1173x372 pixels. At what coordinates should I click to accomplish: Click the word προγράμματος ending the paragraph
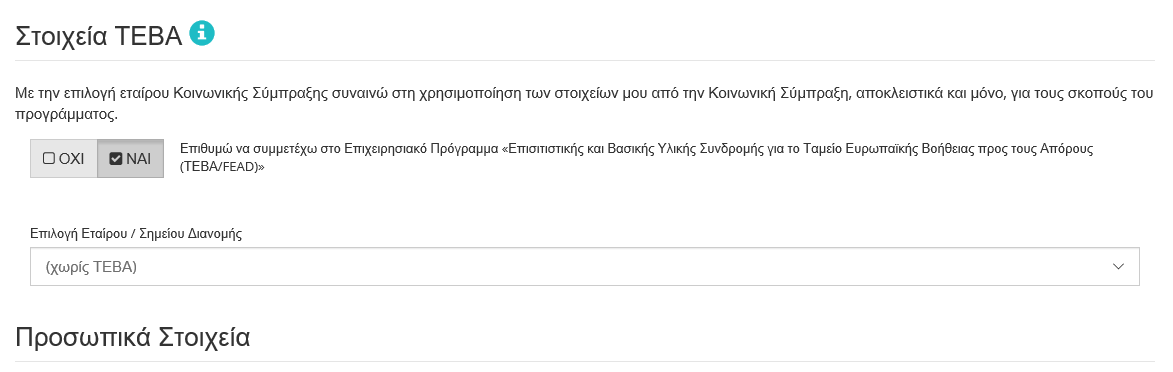coord(67,115)
